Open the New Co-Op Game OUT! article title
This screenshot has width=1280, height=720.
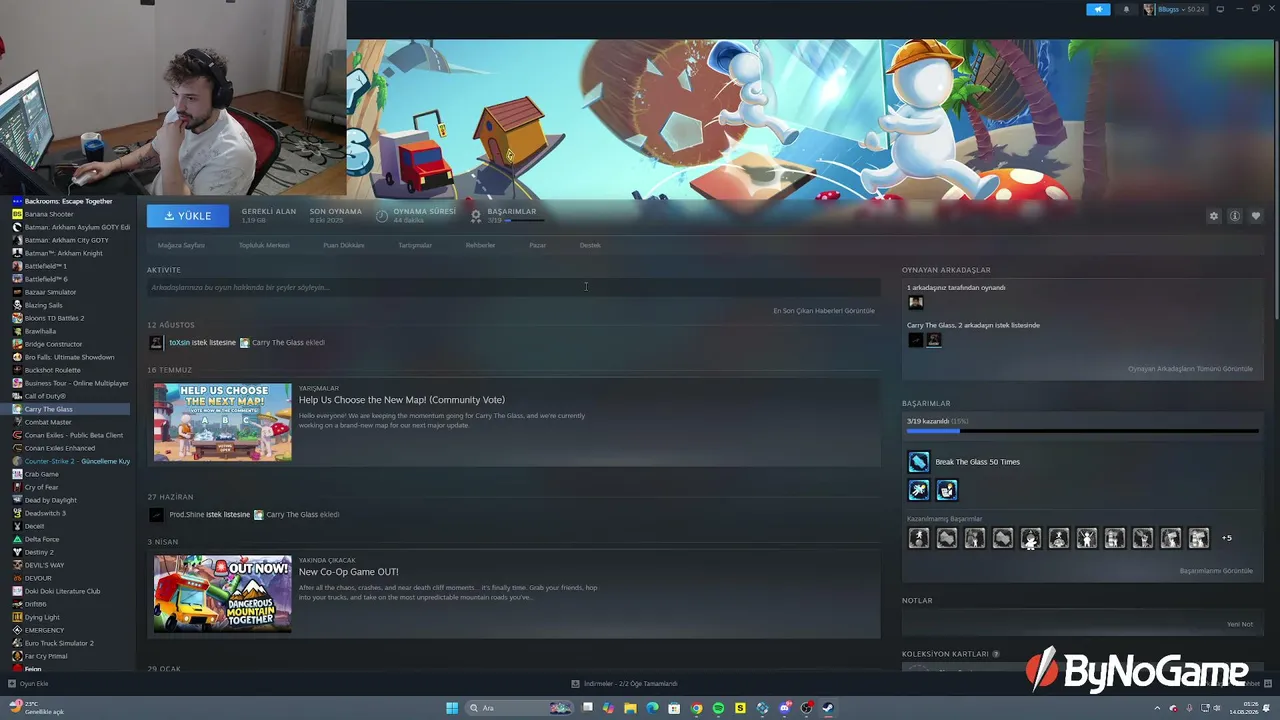click(348, 572)
